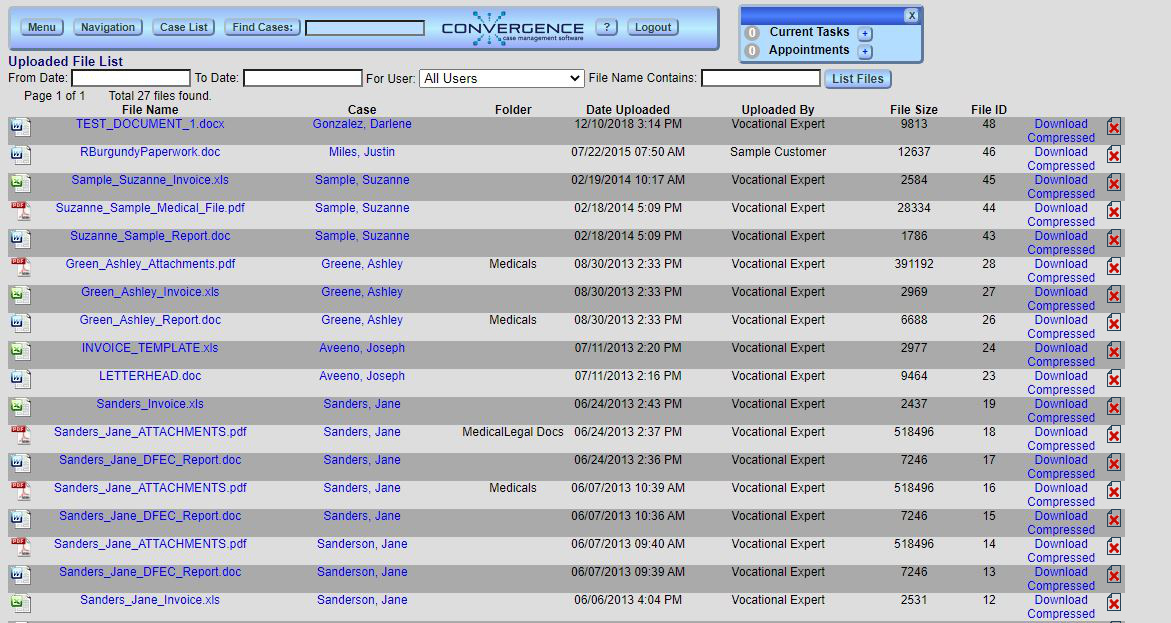Open the Navigation menu
This screenshot has height=623, width=1171.
point(108,27)
